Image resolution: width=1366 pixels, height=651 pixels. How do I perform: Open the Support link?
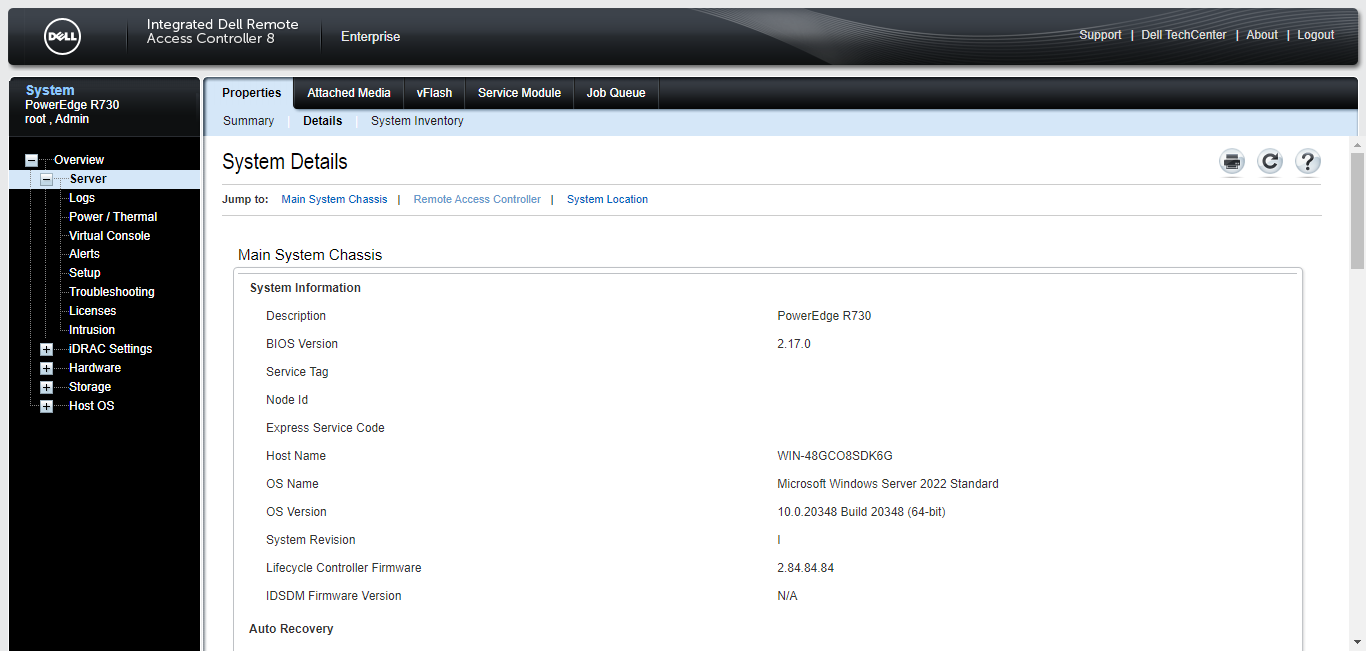pos(1100,35)
